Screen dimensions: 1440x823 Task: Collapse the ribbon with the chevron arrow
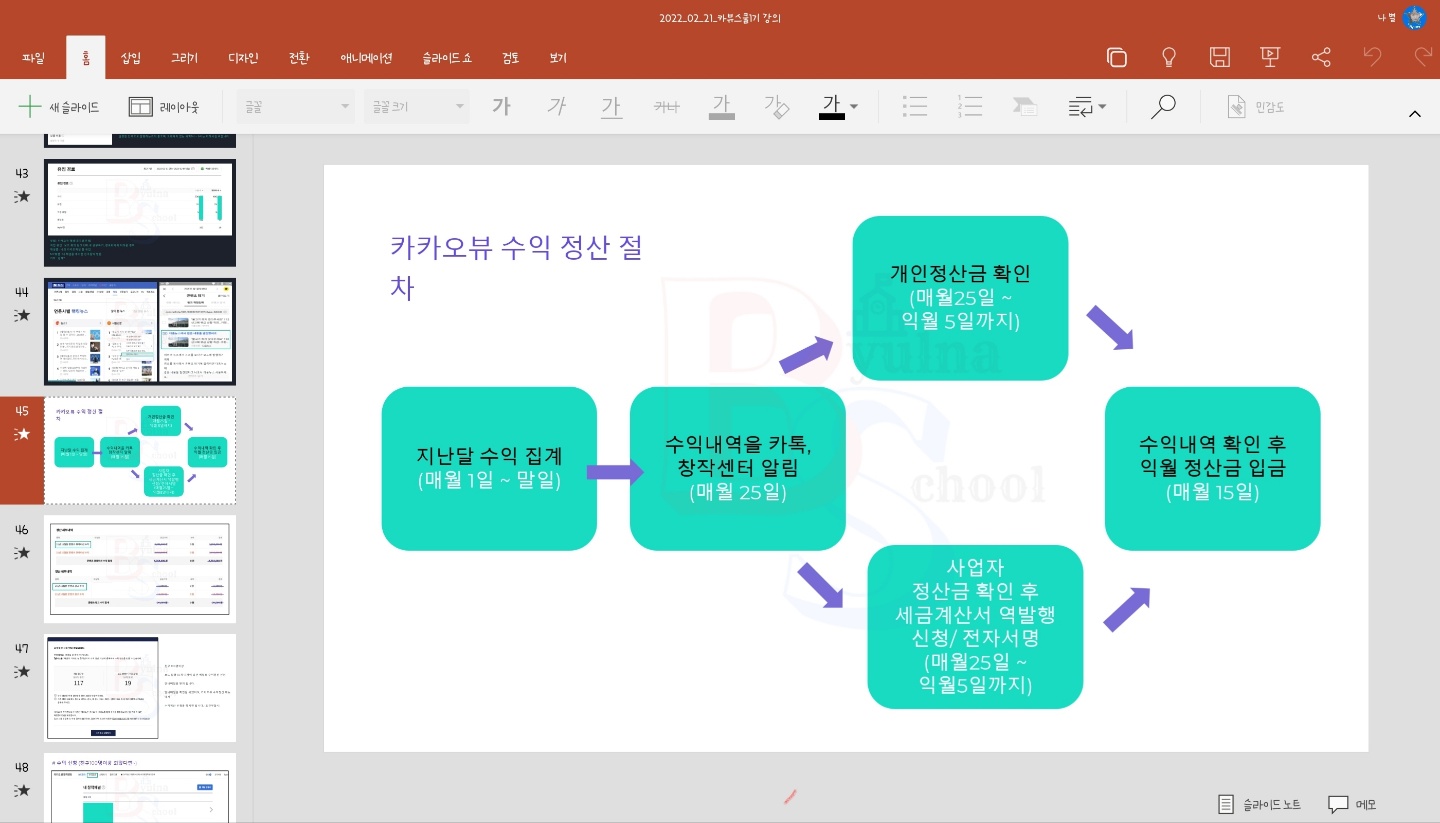pos(1415,114)
